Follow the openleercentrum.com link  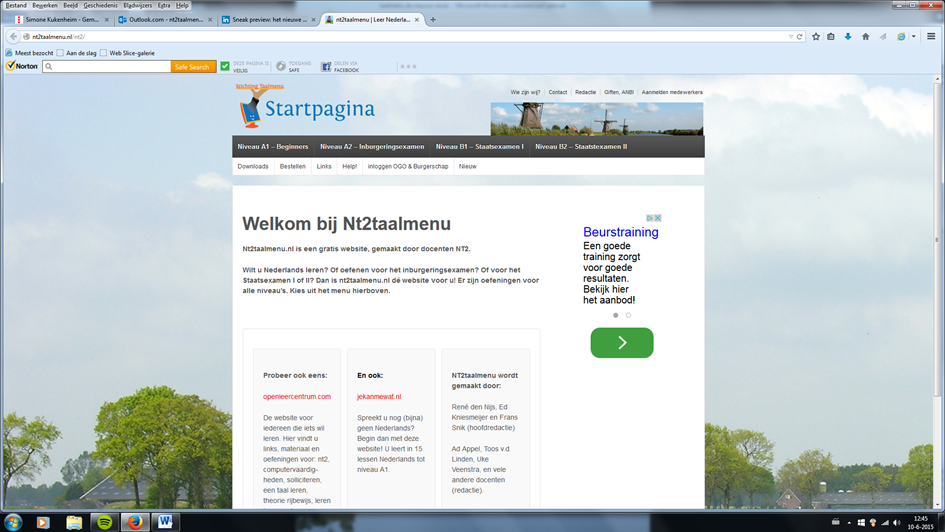click(x=297, y=397)
